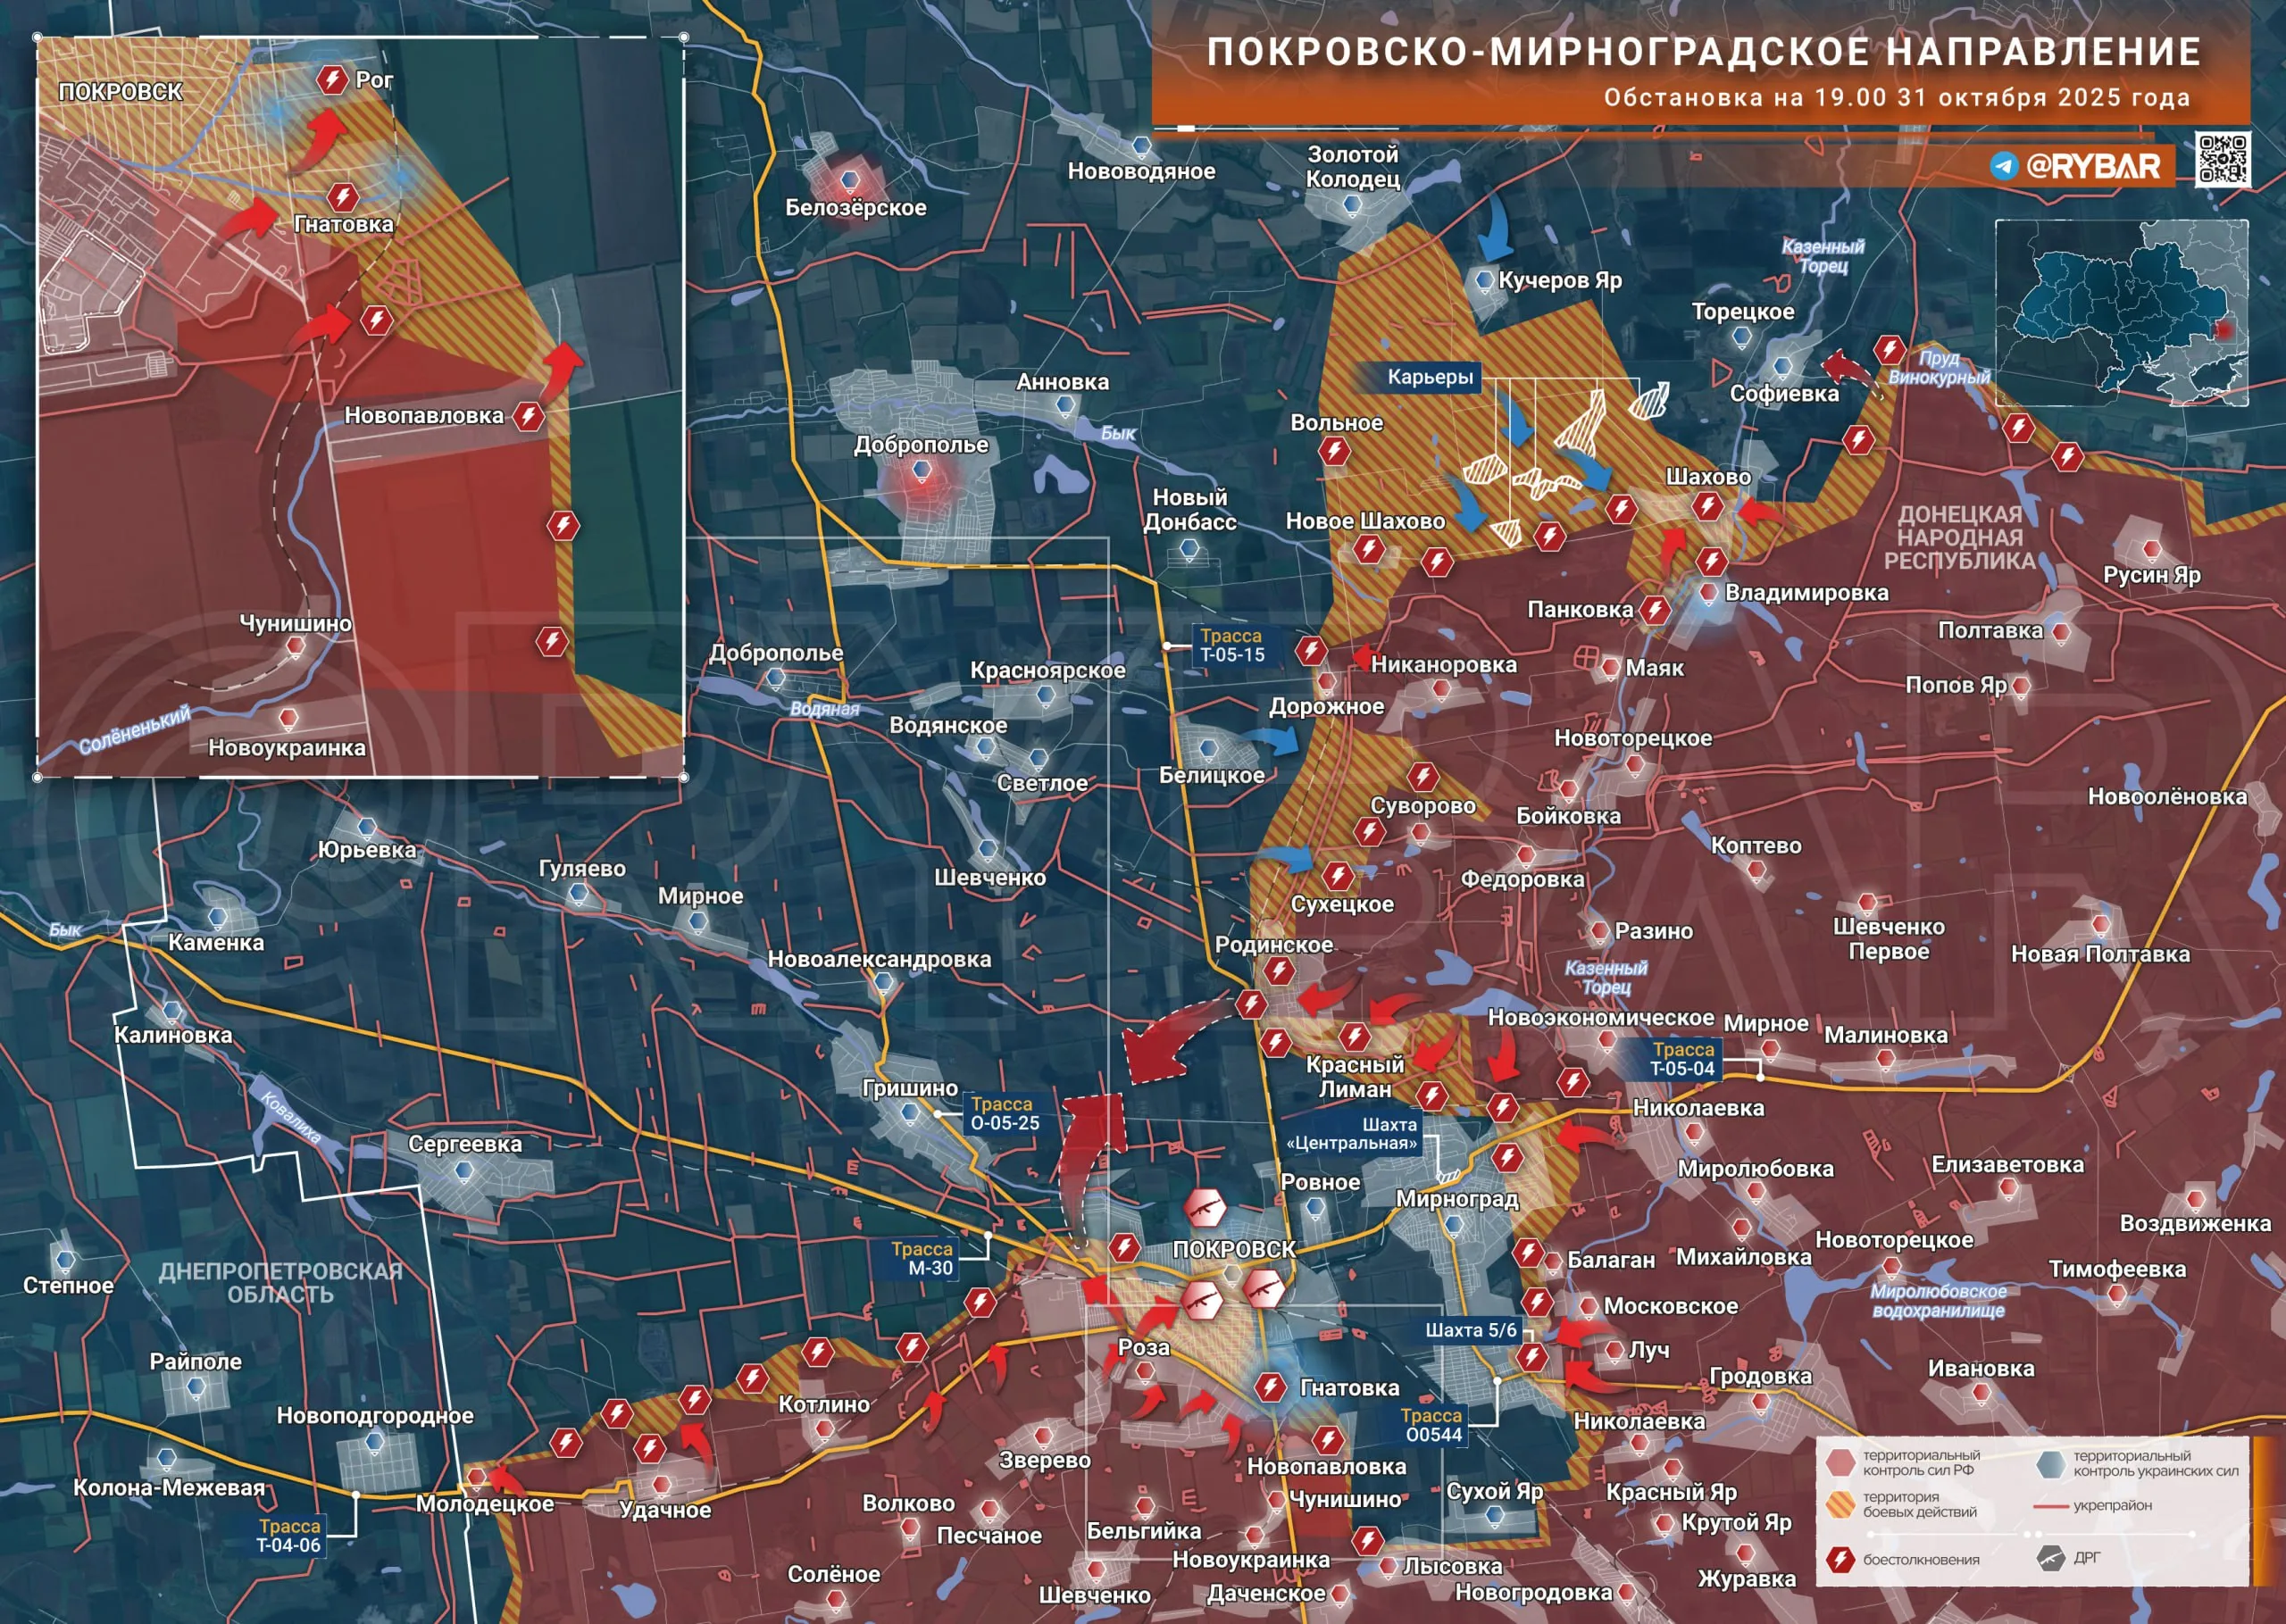Click the Ukraine overview minimap thumbnail

click(x=2121, y=312)
